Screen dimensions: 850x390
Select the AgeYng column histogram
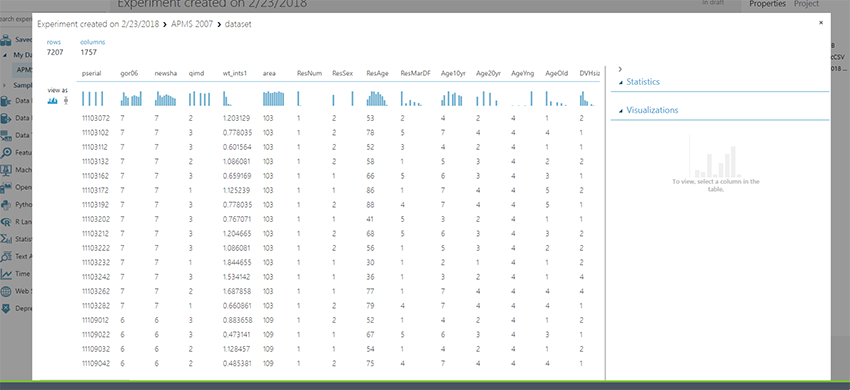522,99
